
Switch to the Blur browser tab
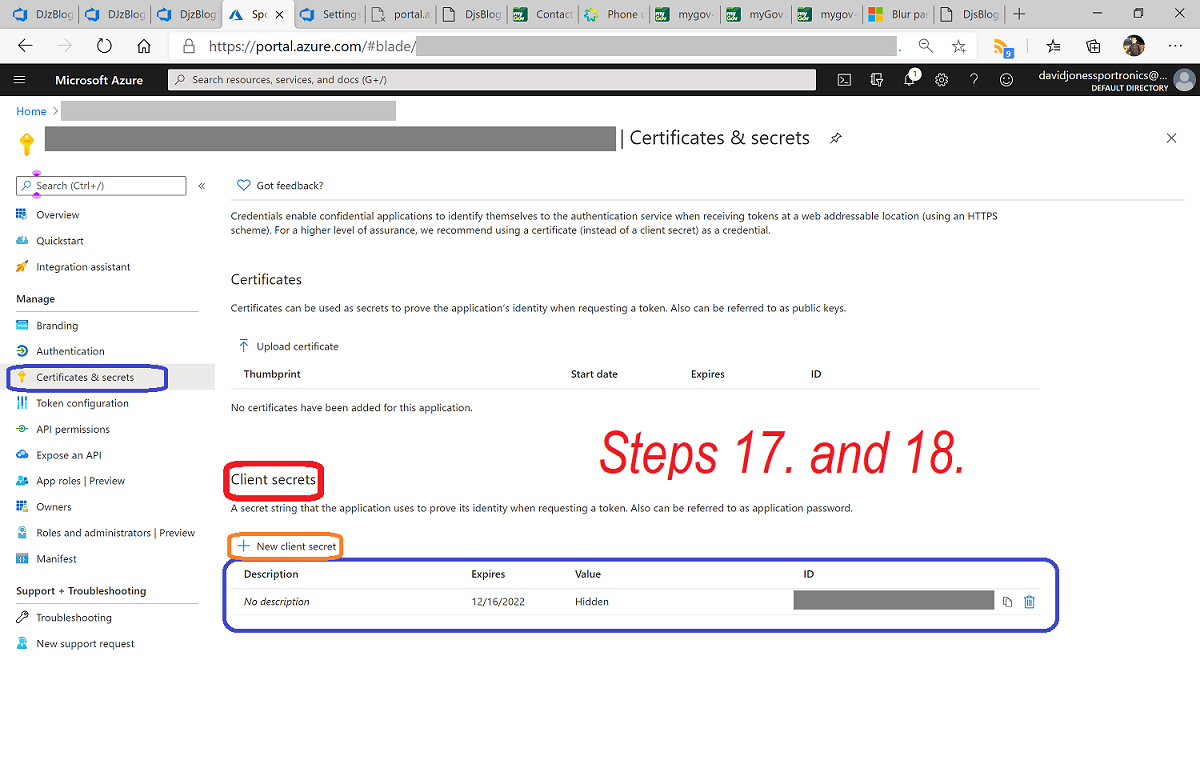[896, 14]
